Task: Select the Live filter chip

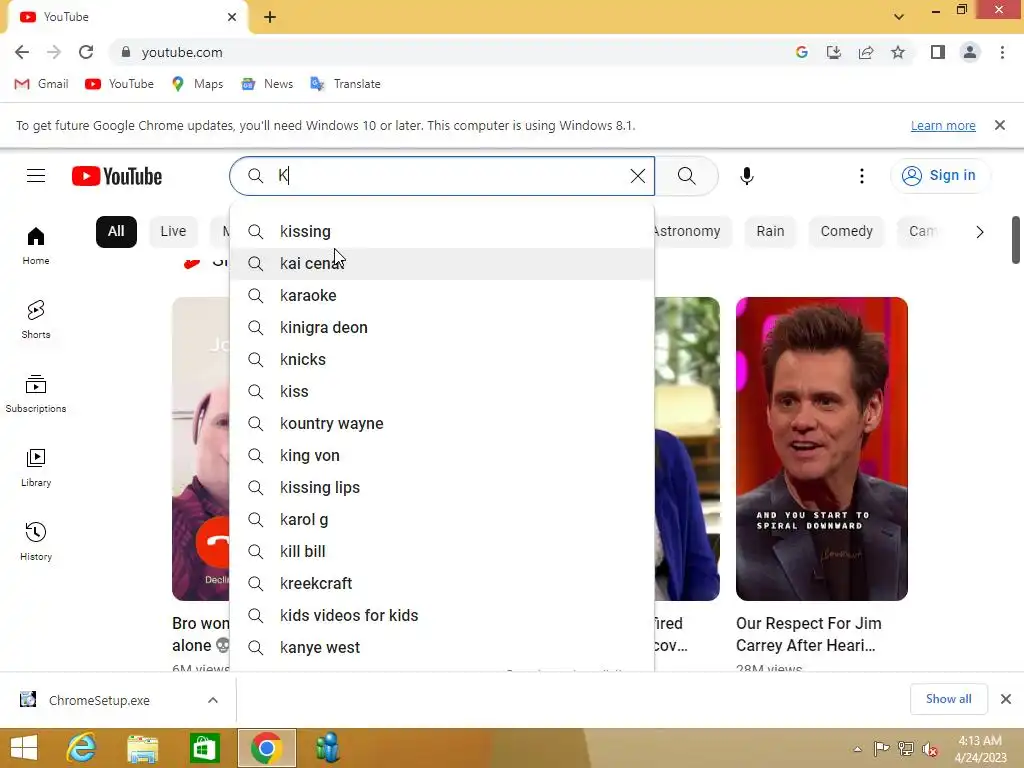Action: [173, 231]
